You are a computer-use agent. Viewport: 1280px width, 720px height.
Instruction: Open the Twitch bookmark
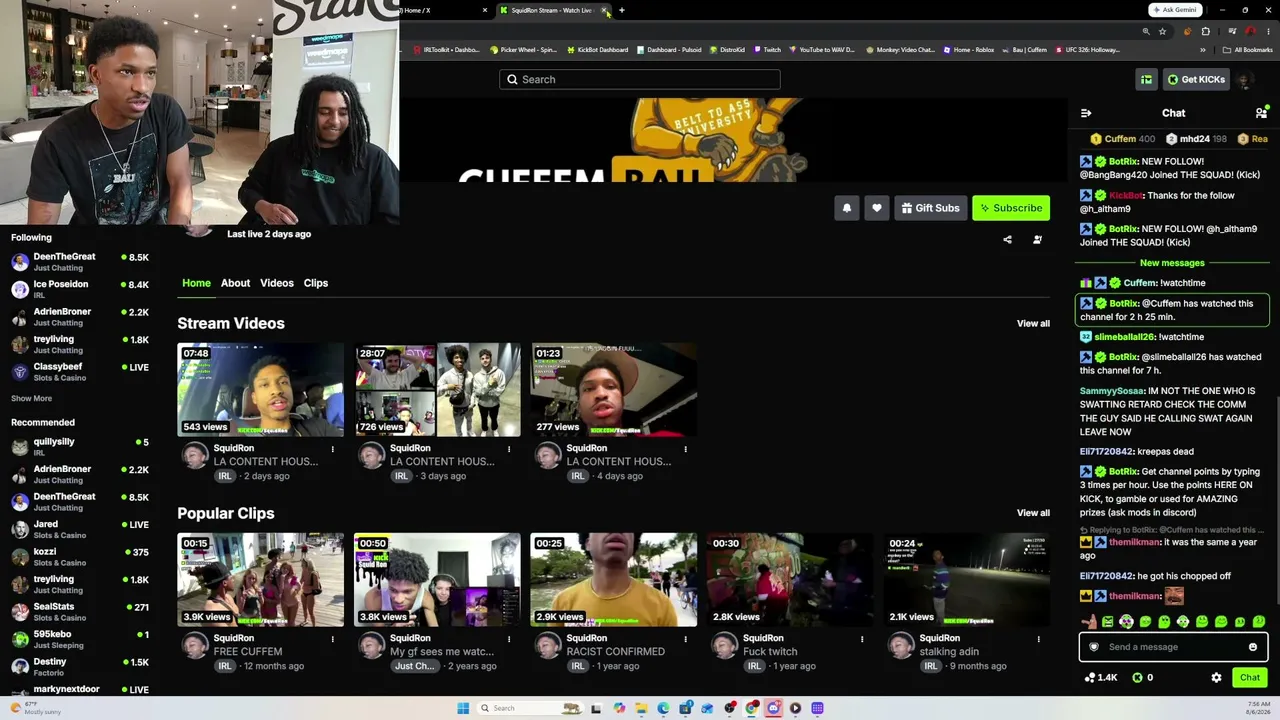click(767, 49)
